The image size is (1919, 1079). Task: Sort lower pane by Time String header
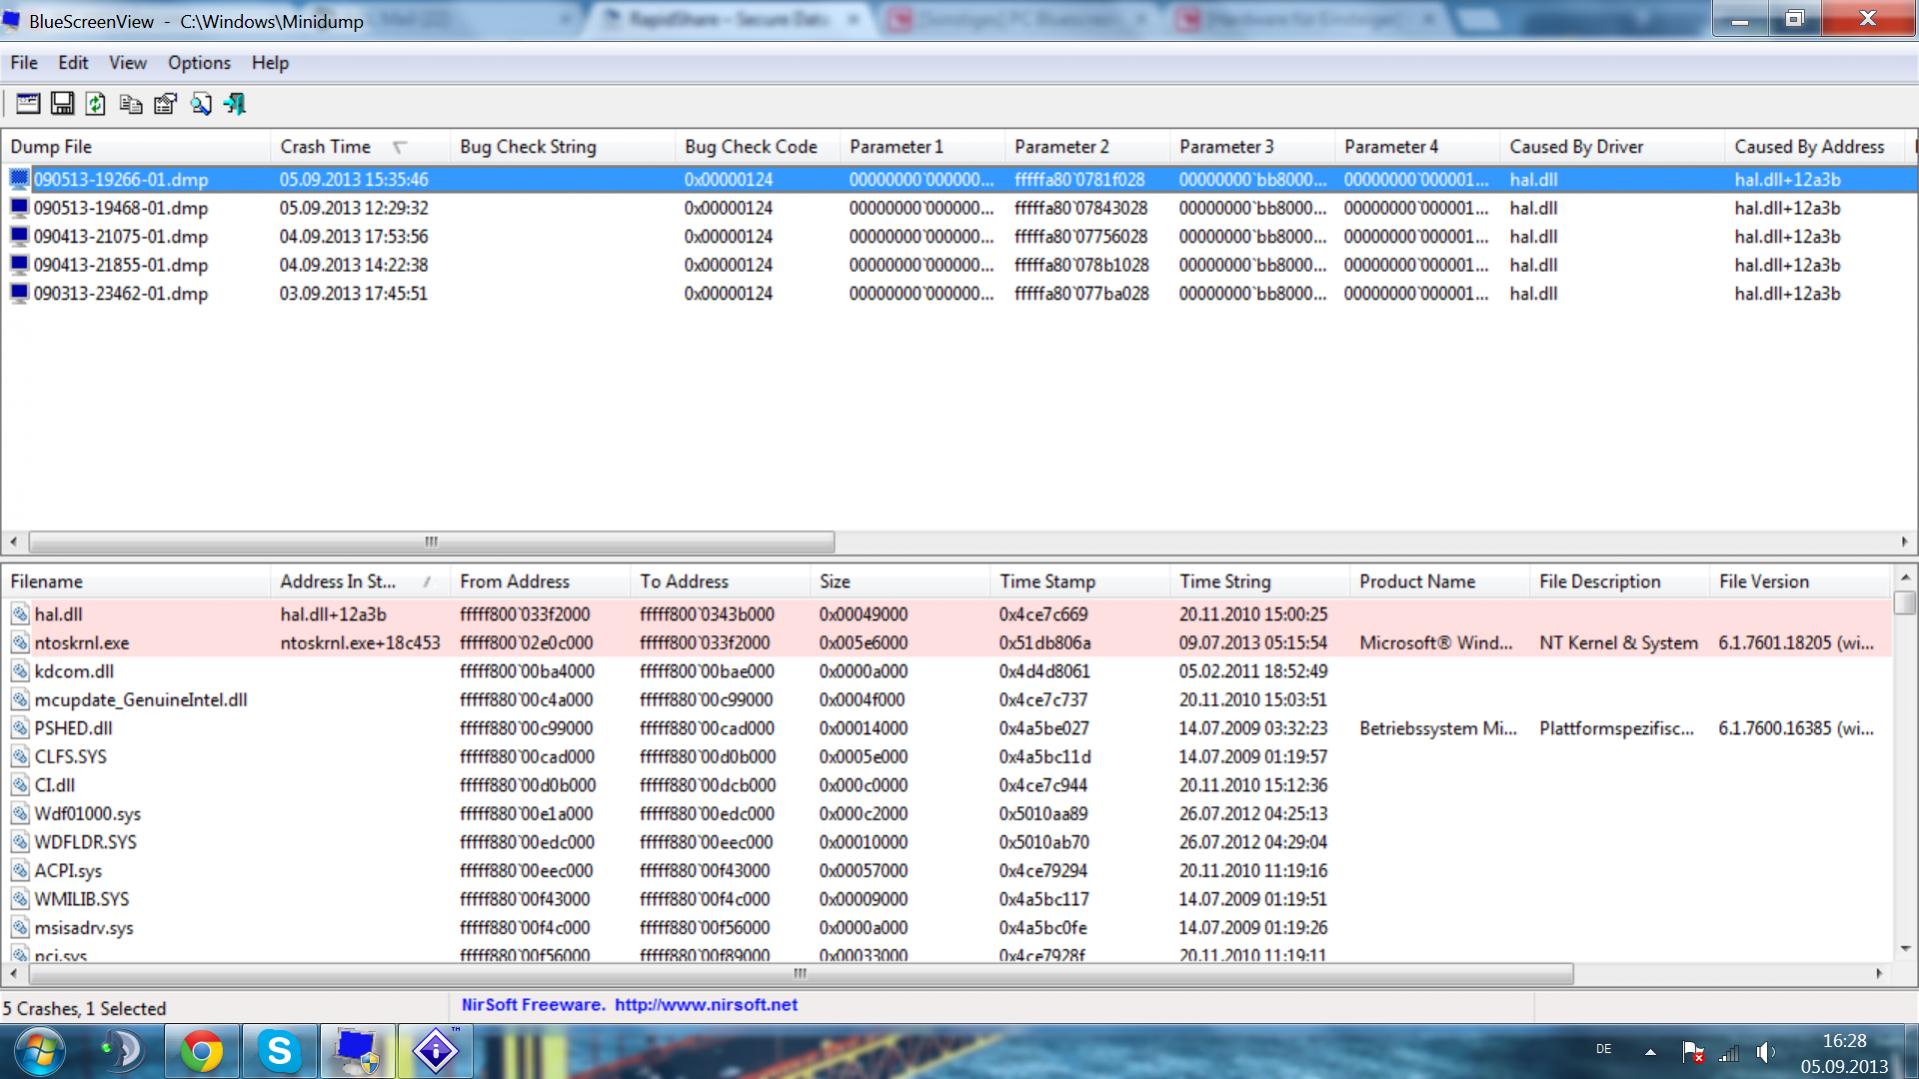point(1260,582)
